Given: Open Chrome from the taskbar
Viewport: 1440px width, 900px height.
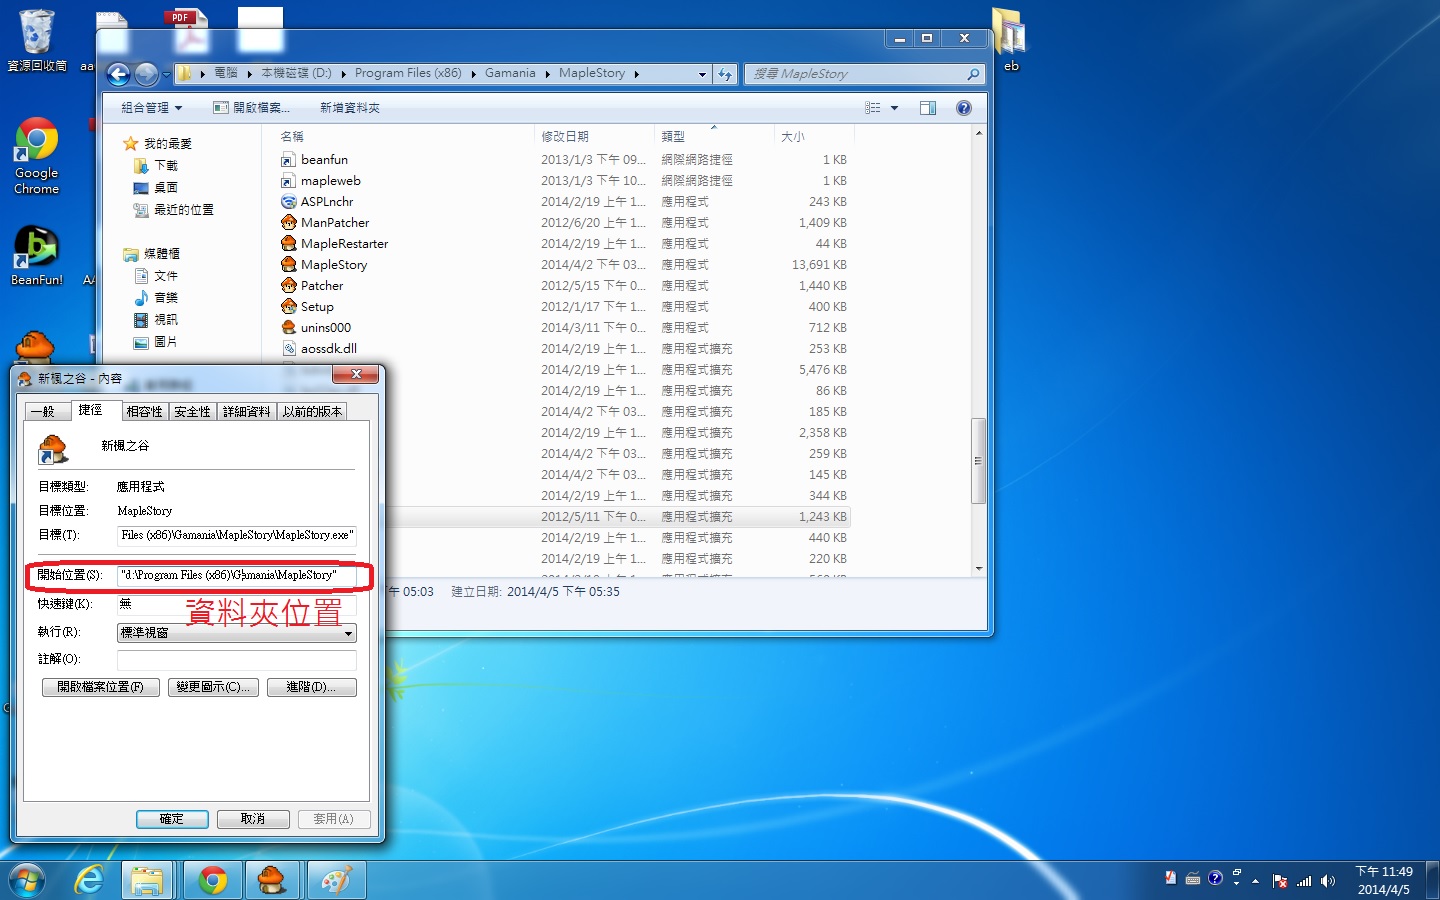Looking at the screenshot, I should 212,880.
